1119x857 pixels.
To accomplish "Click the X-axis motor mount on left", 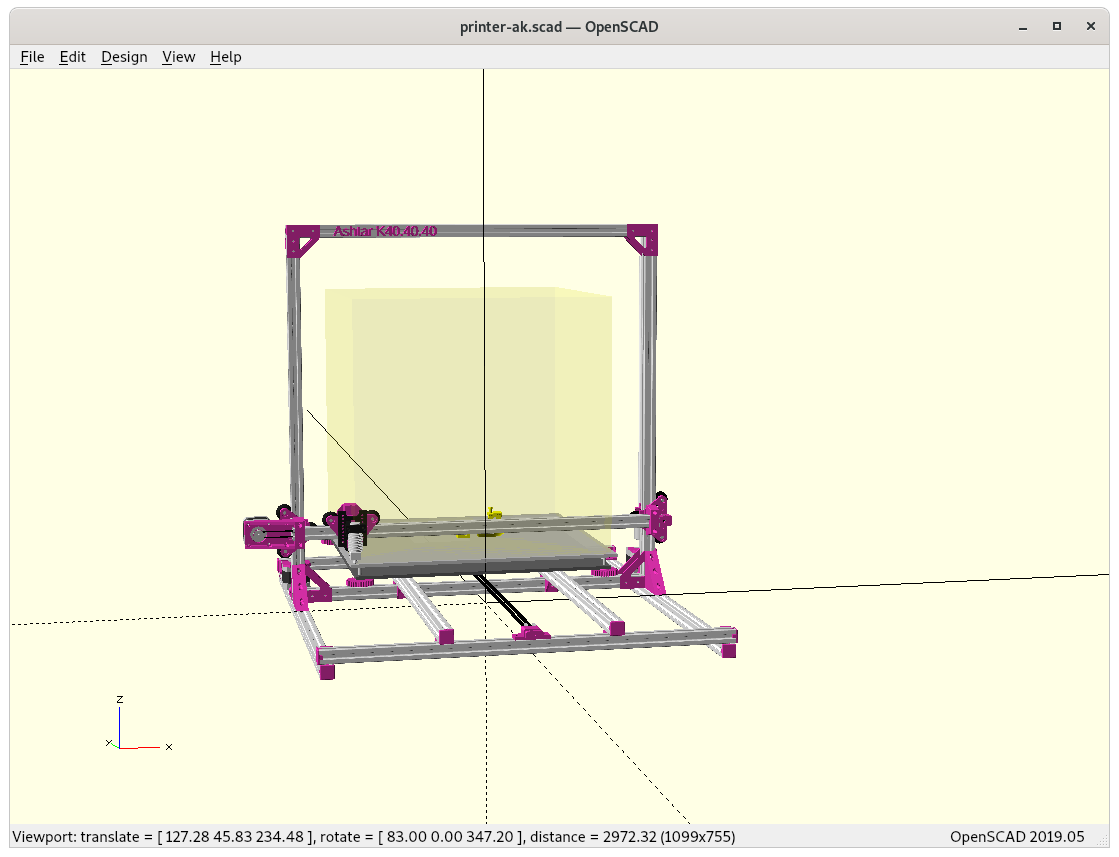I will pyautogui.click(x=264, y=533).
